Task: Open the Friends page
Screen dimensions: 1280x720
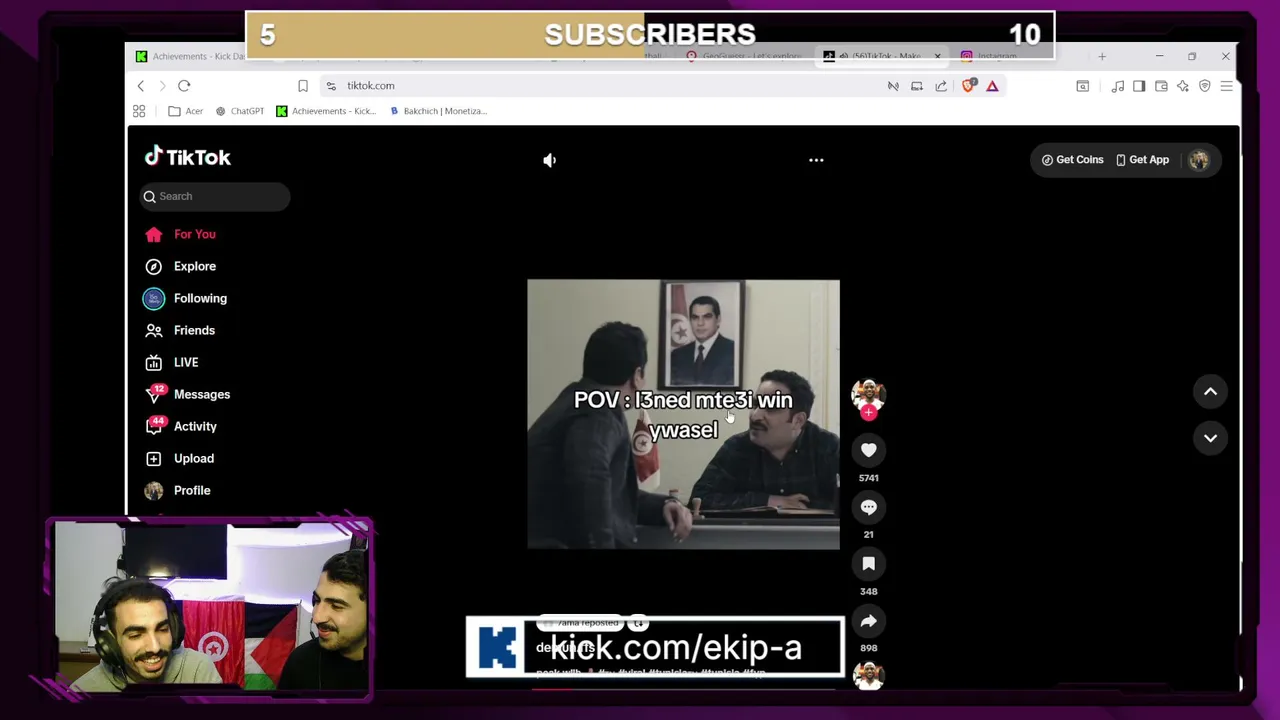Action: tap(179, 330)
